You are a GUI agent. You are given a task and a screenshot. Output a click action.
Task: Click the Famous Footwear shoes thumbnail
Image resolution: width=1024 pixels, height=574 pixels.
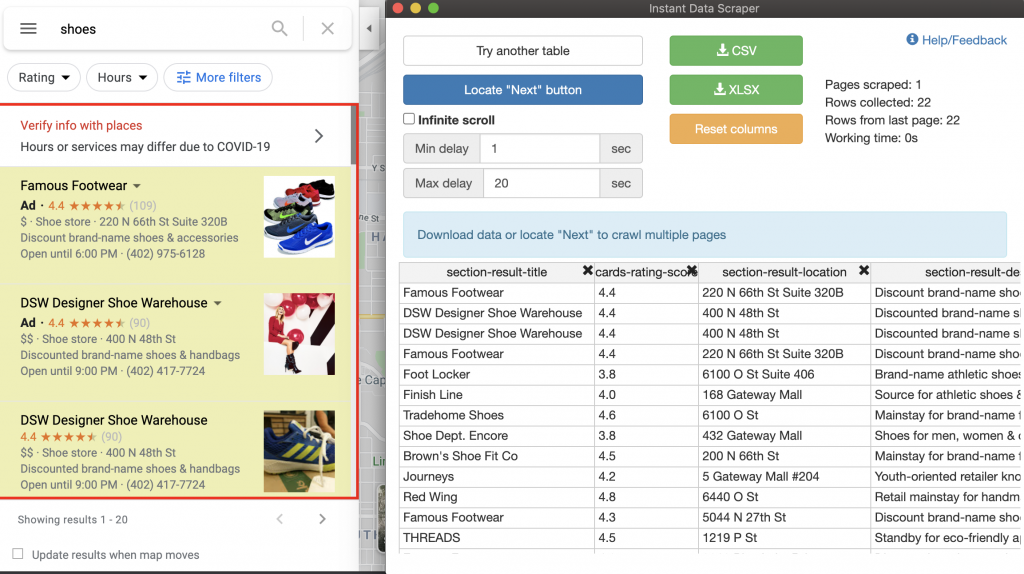(299, 216)
